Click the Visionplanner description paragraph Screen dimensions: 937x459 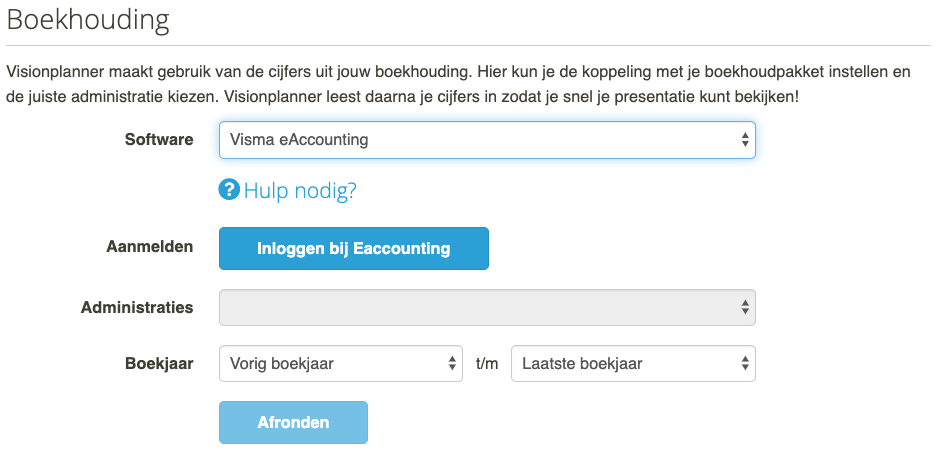coord(458,84)
